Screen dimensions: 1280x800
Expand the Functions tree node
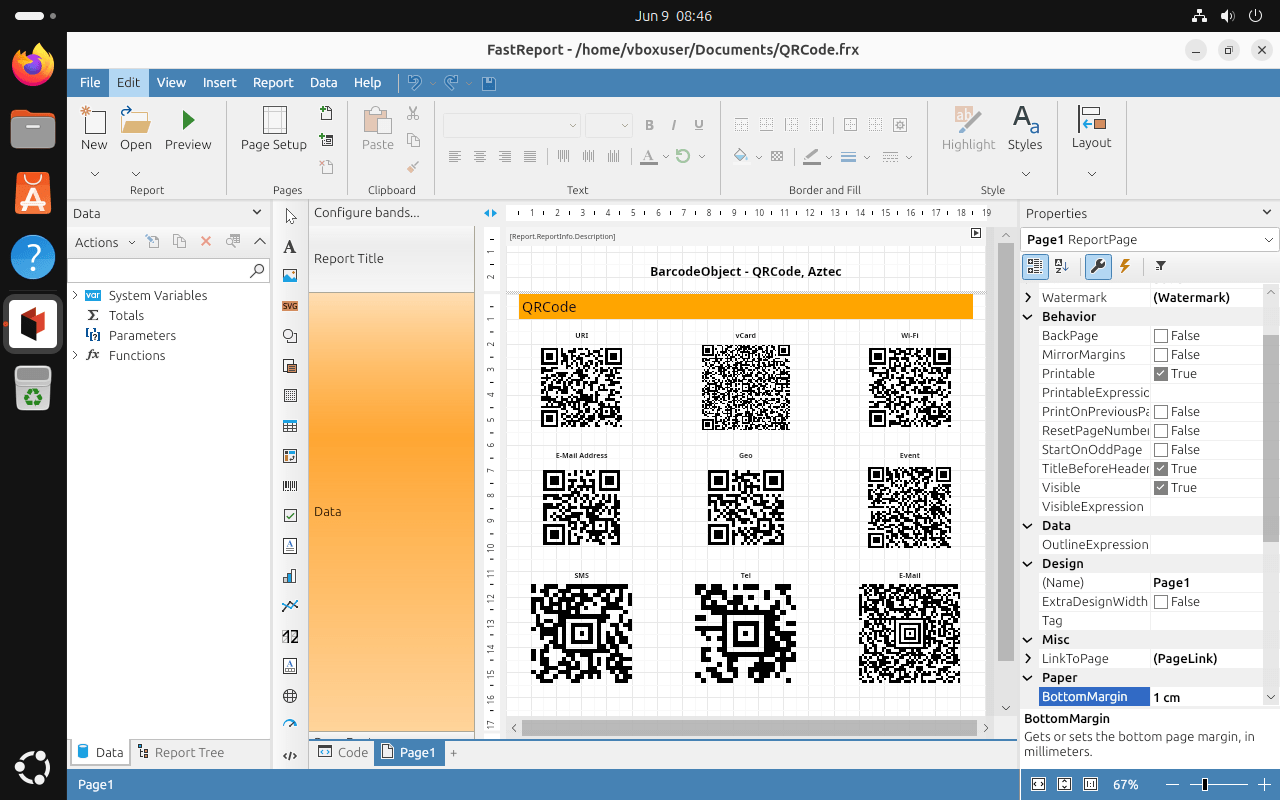click(x=75, y=355)
